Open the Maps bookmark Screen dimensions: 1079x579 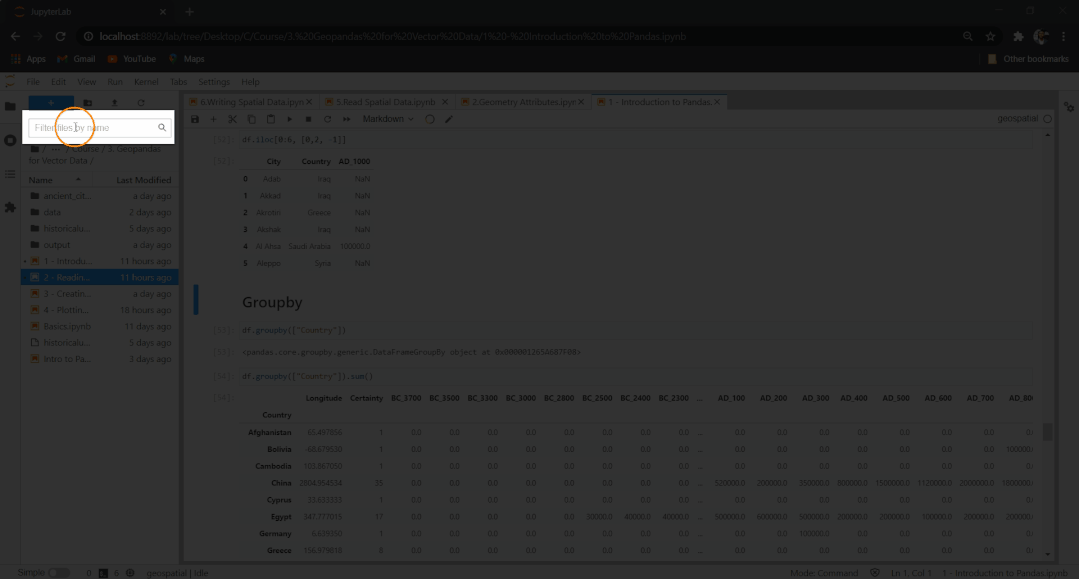186,59
